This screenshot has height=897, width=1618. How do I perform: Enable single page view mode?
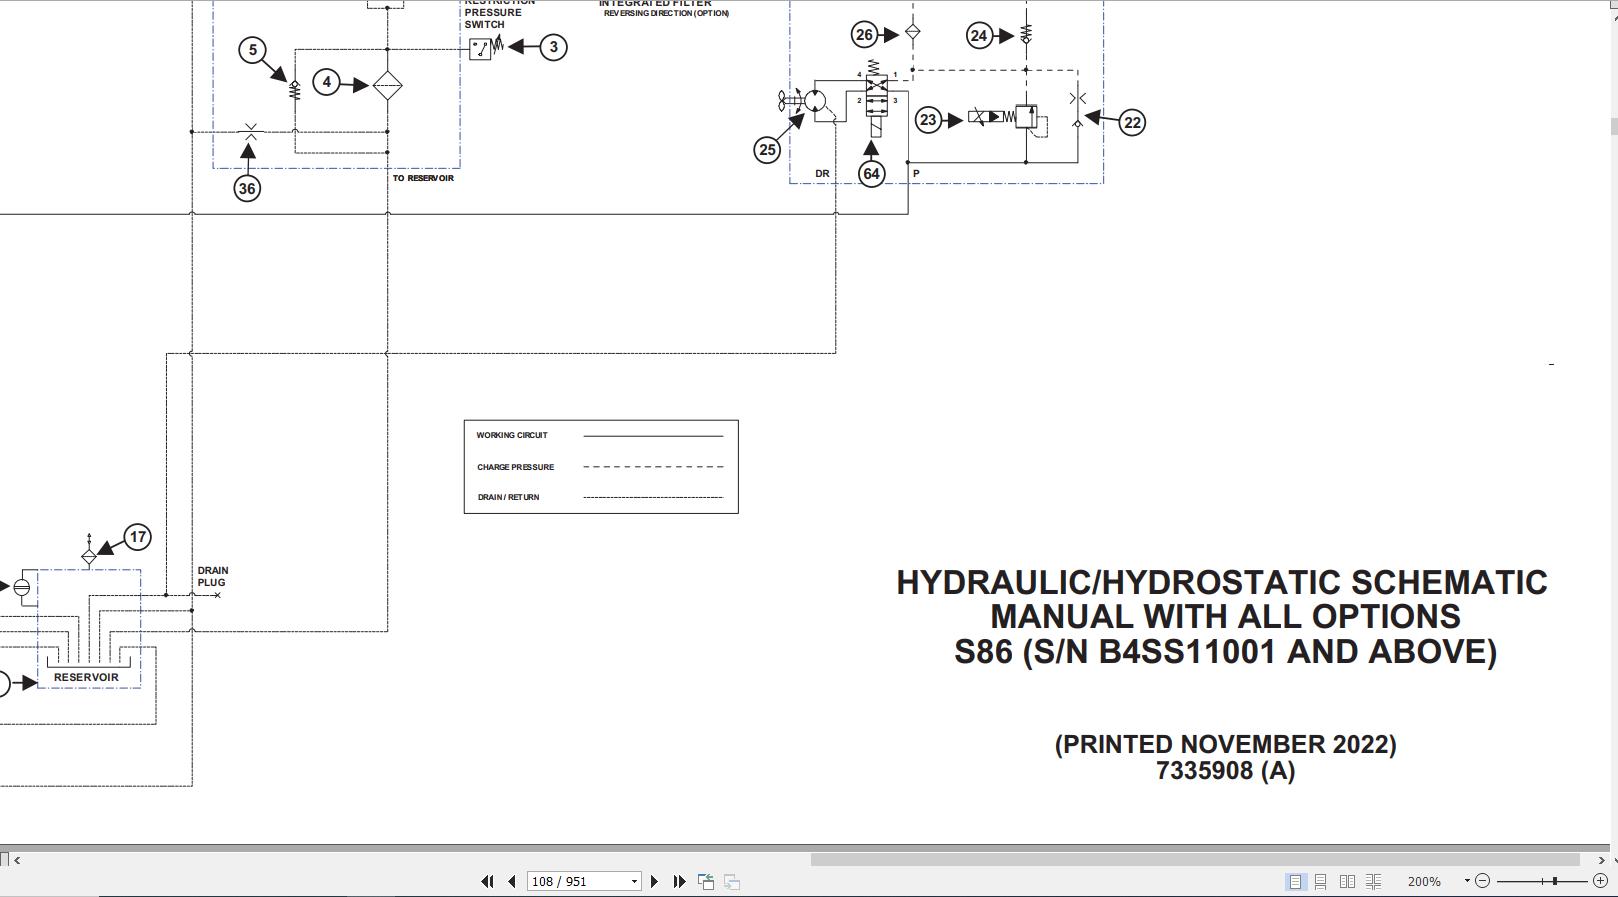[x=1295, y=881]
